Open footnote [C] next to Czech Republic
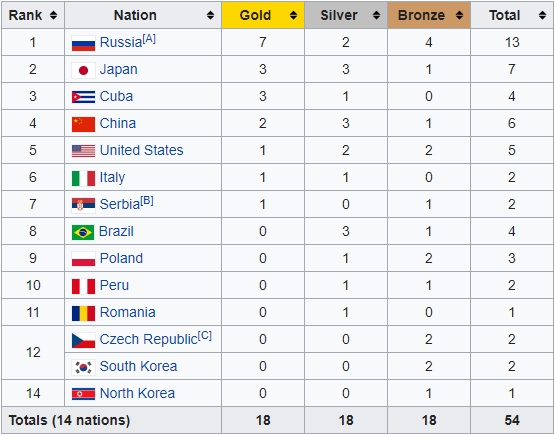This screenshot has width=555, height=435. pos(205,335)
